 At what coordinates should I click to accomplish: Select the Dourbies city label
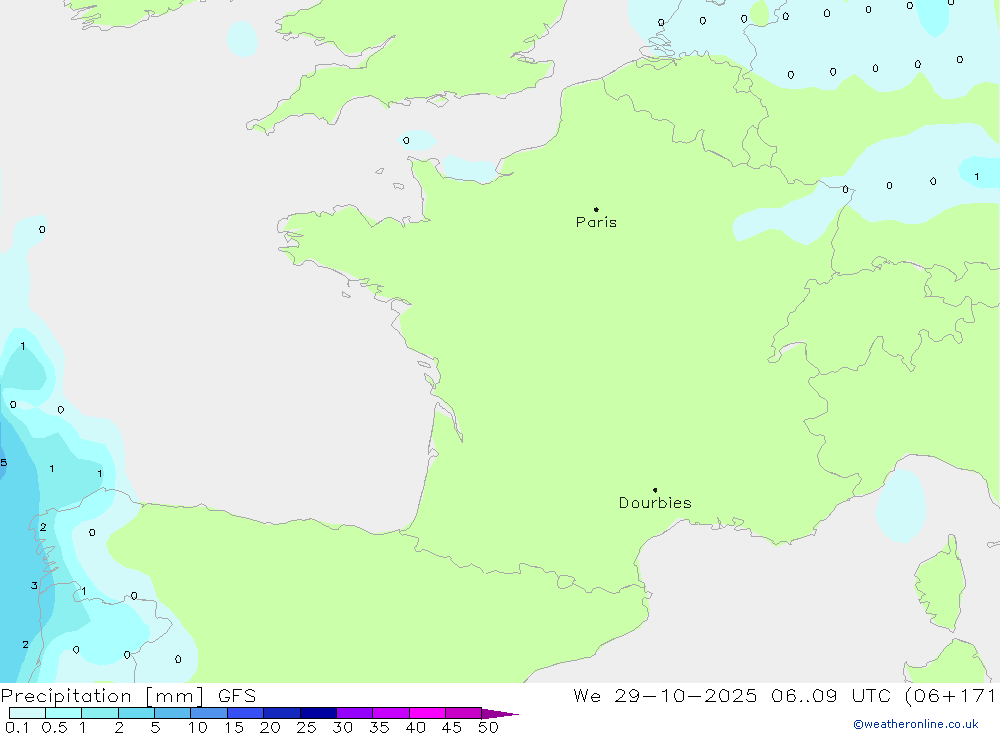pos(655,503)
